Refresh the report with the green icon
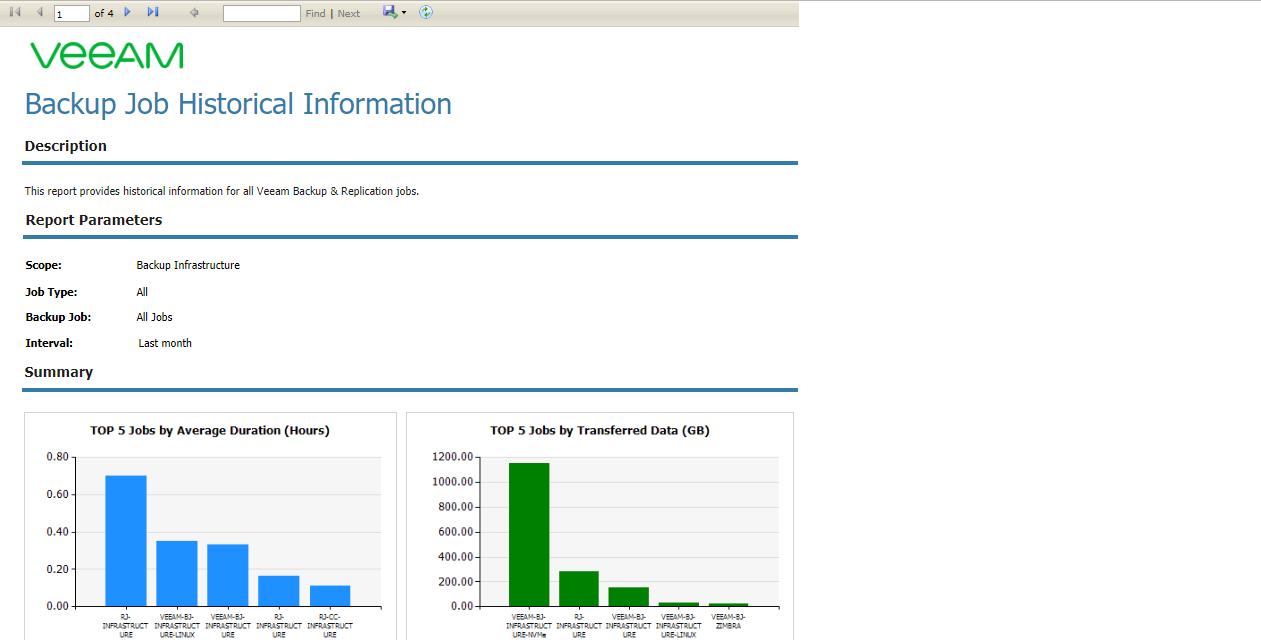The image size is (1261, 640). (426, 12)
